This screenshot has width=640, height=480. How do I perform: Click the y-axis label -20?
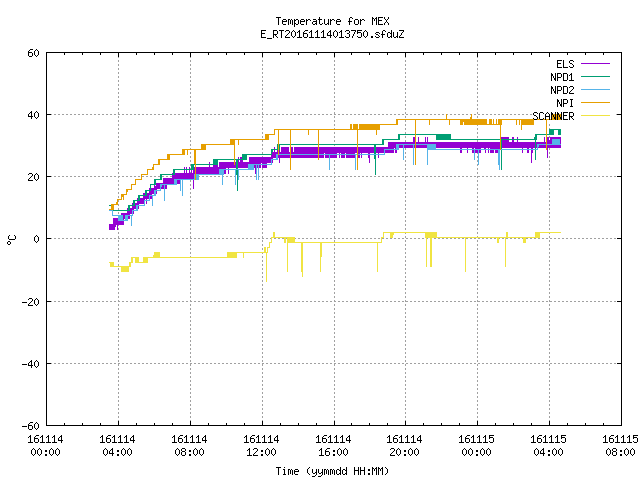(31, 302)
